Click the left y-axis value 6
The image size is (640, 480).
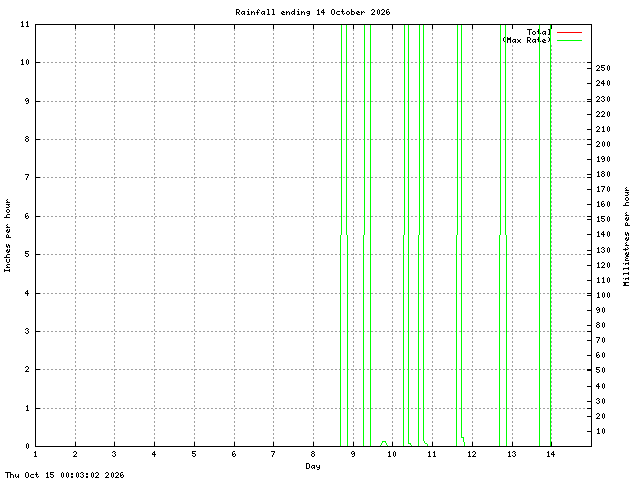click(27, 216)
